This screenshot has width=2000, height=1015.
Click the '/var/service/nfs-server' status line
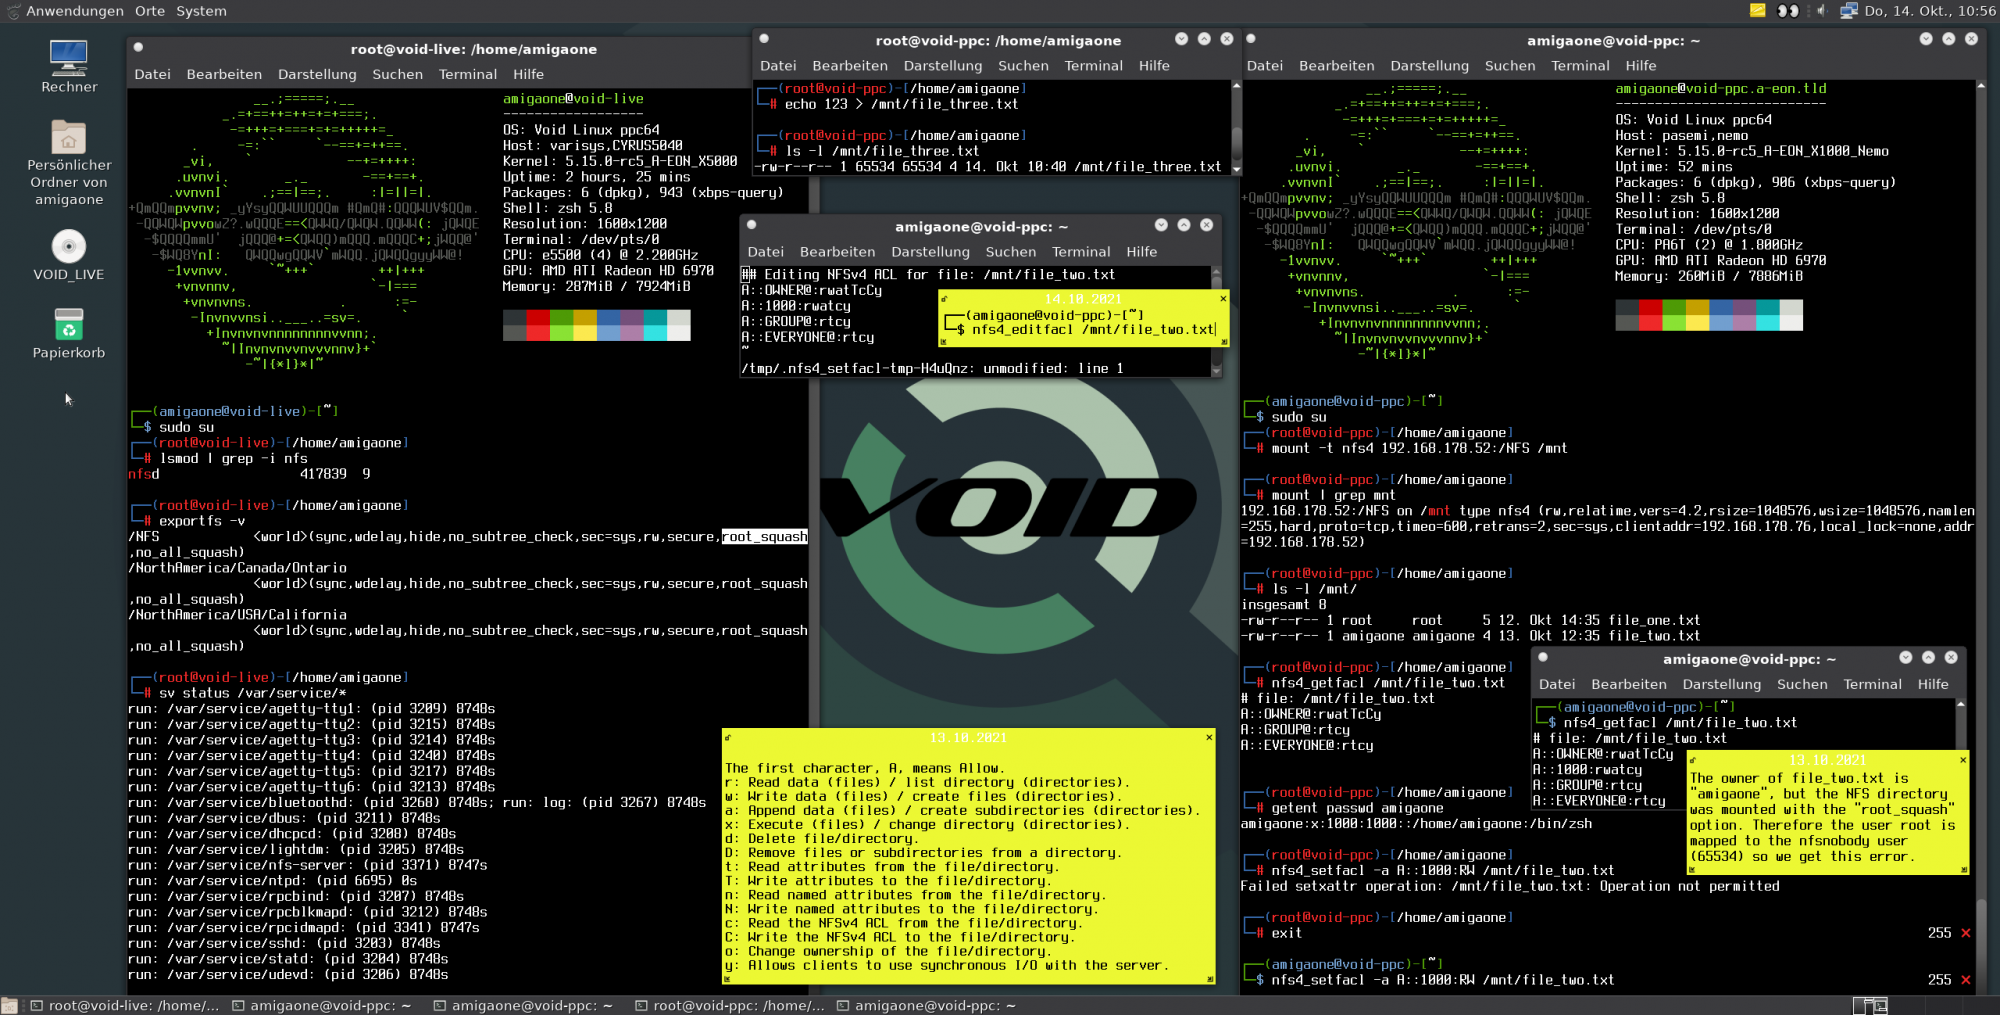[308, 865]
